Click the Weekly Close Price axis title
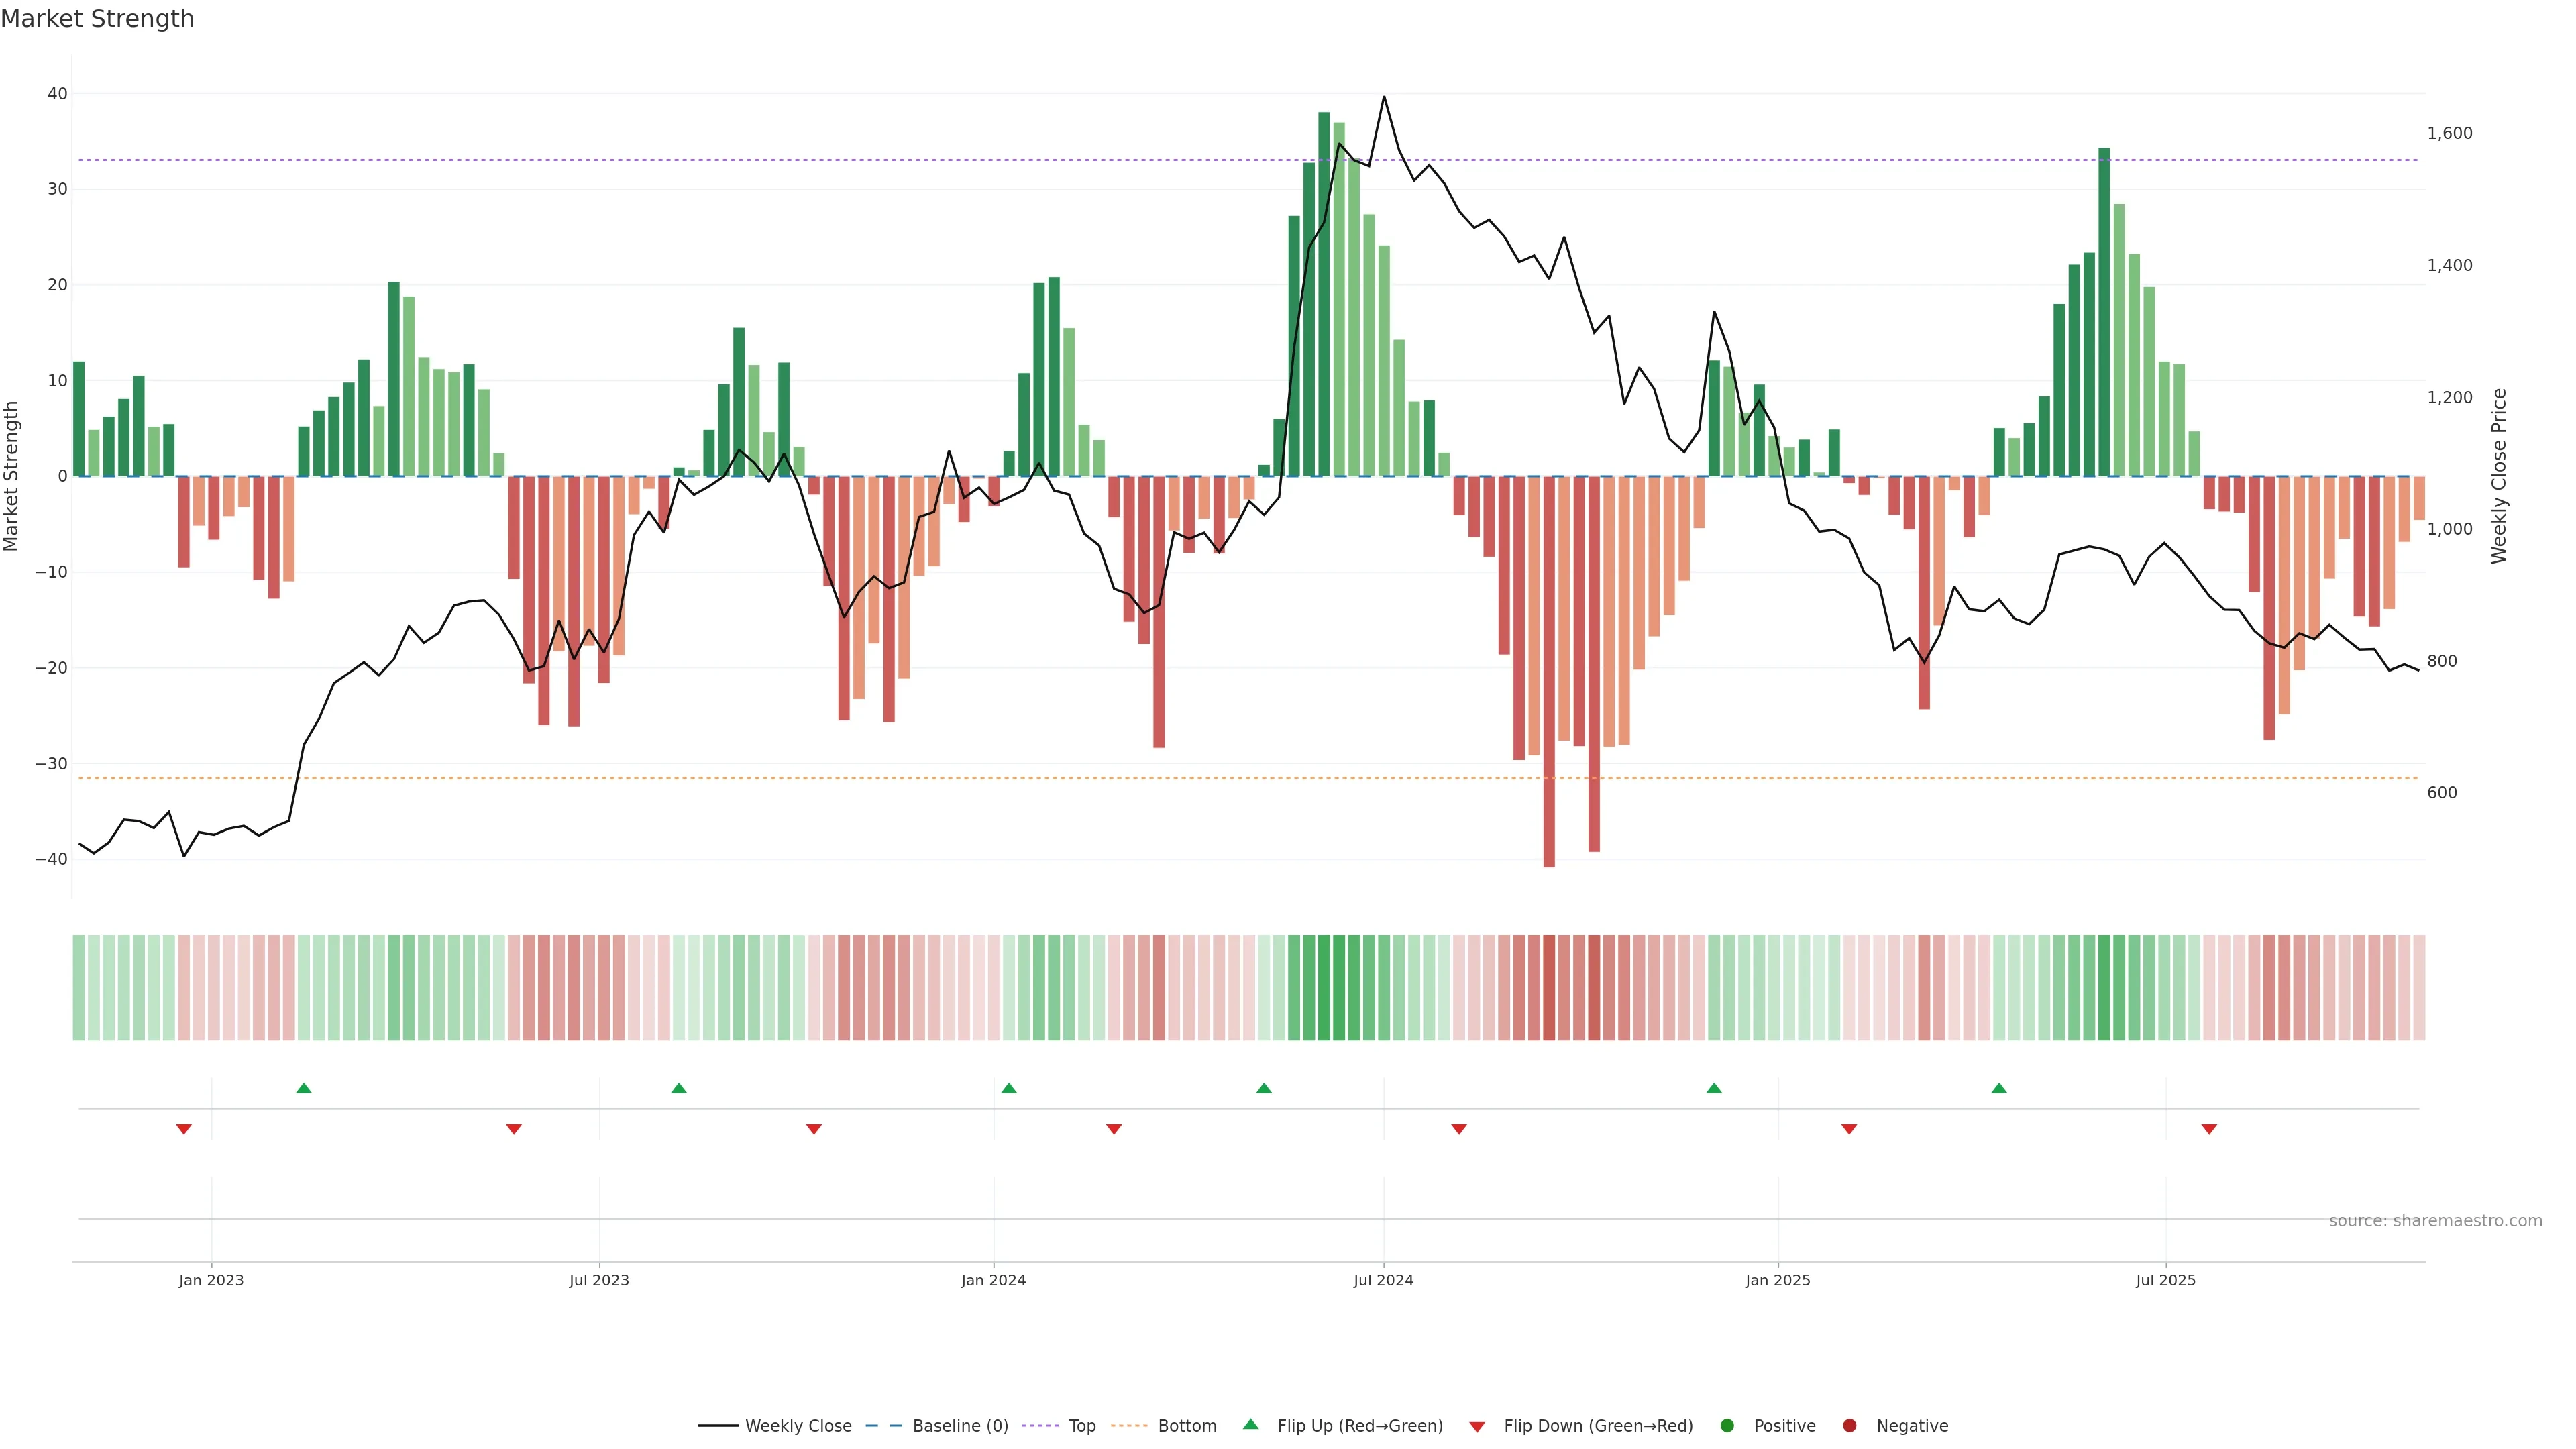Screen dimensions: 2576x1449 pos(2499,476)
